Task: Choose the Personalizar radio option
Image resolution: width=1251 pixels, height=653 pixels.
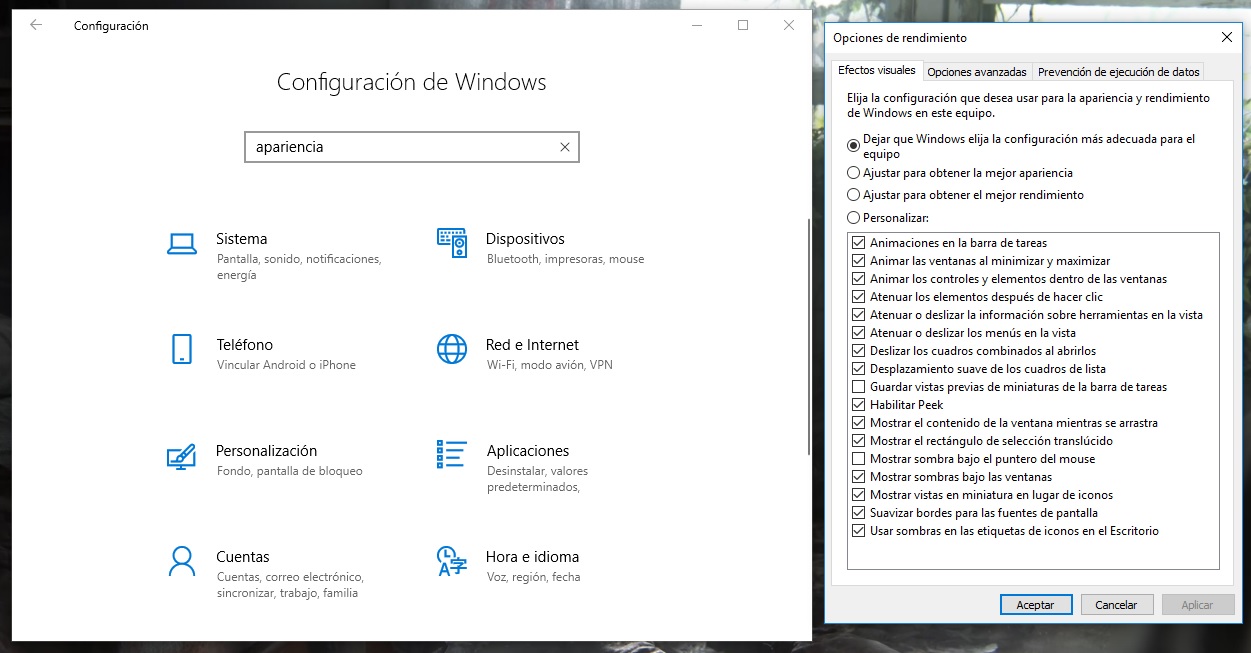Action: 853,217
